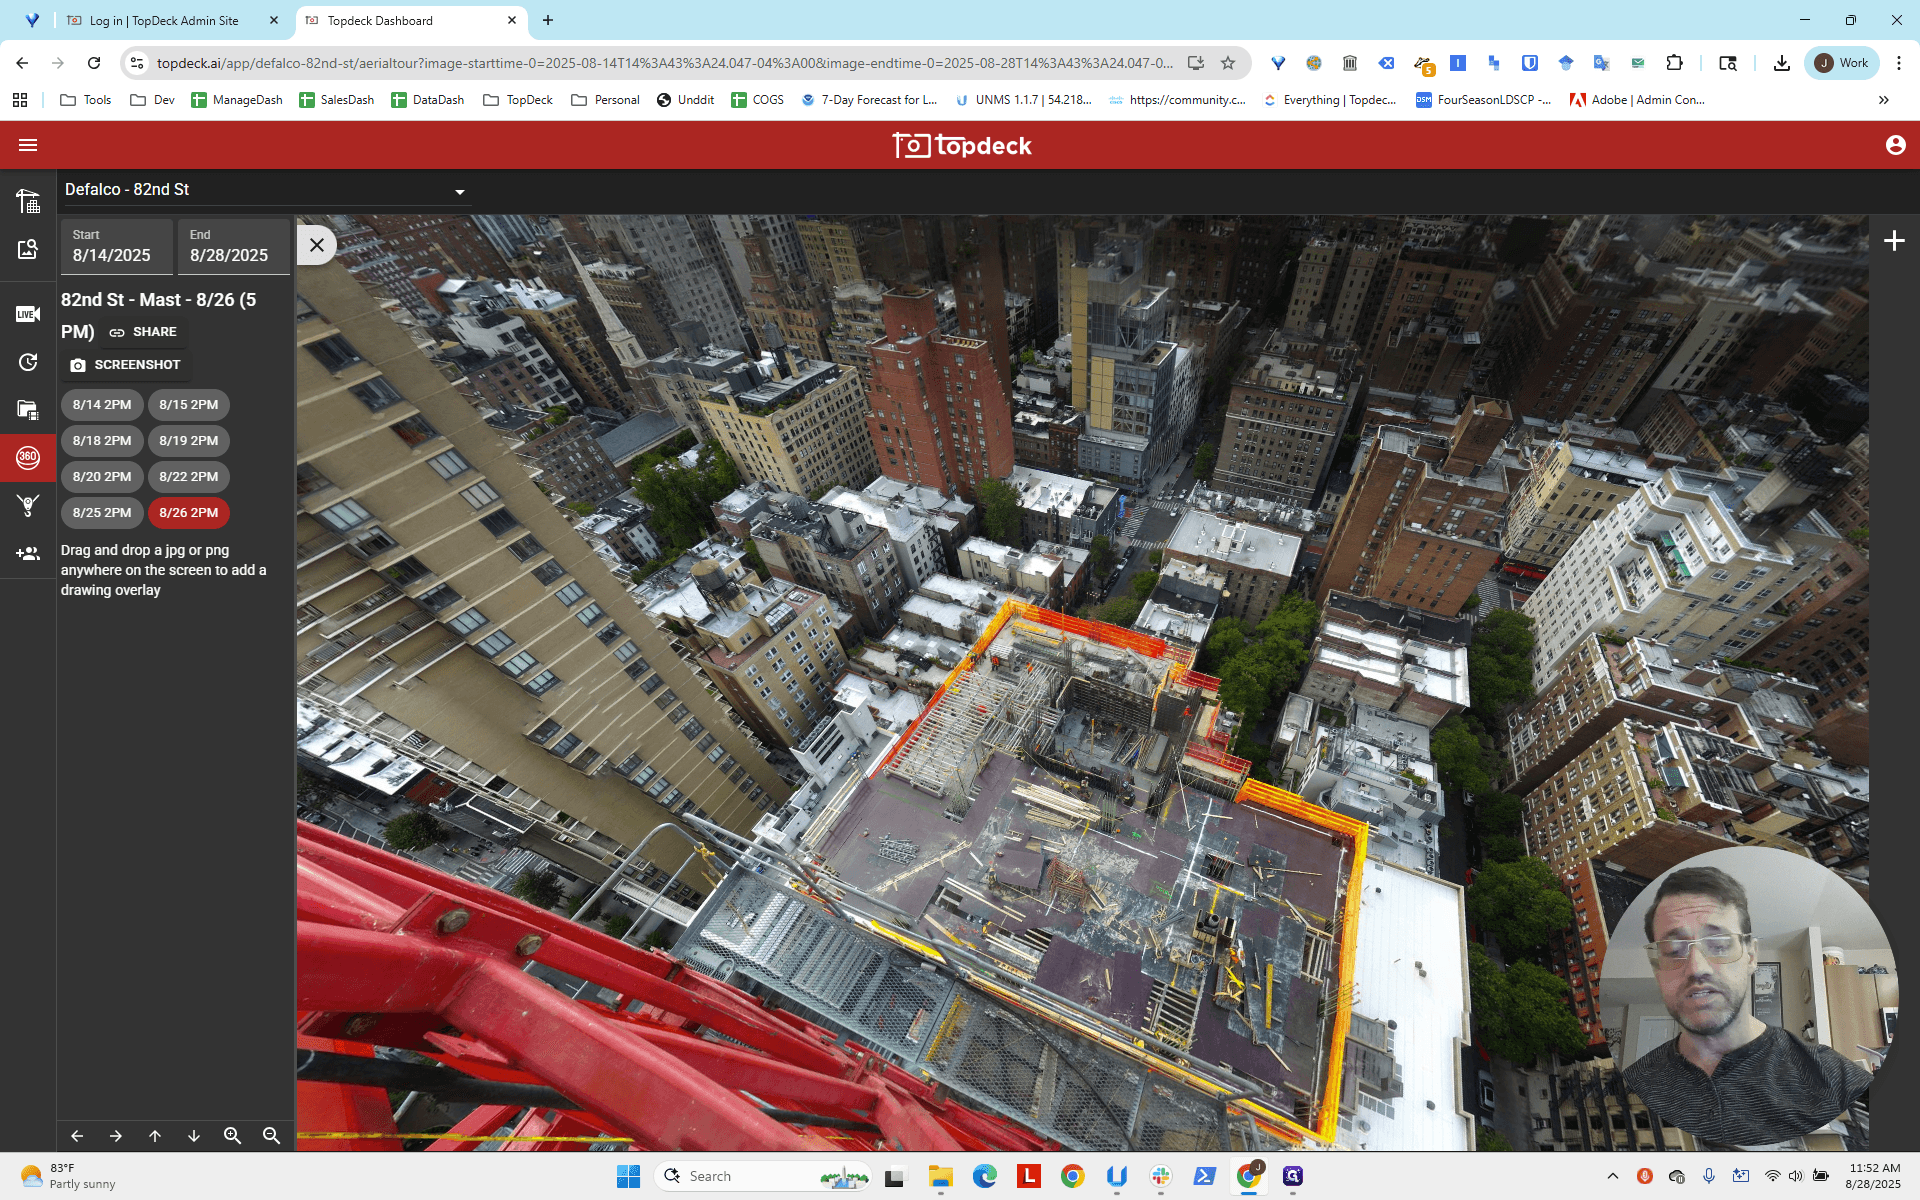Image resolution: width=1920 pixels, height=1200 pixels.
Task: Open File Explorer from taskbar
Action: 940,1176
